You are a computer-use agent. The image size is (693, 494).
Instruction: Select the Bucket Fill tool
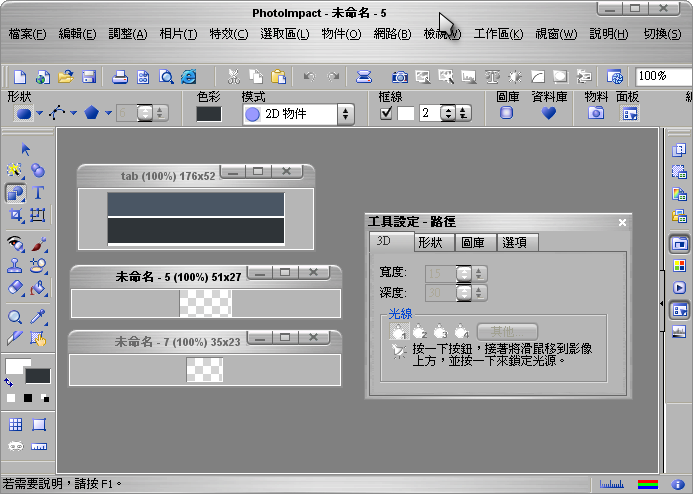point(38,288)
